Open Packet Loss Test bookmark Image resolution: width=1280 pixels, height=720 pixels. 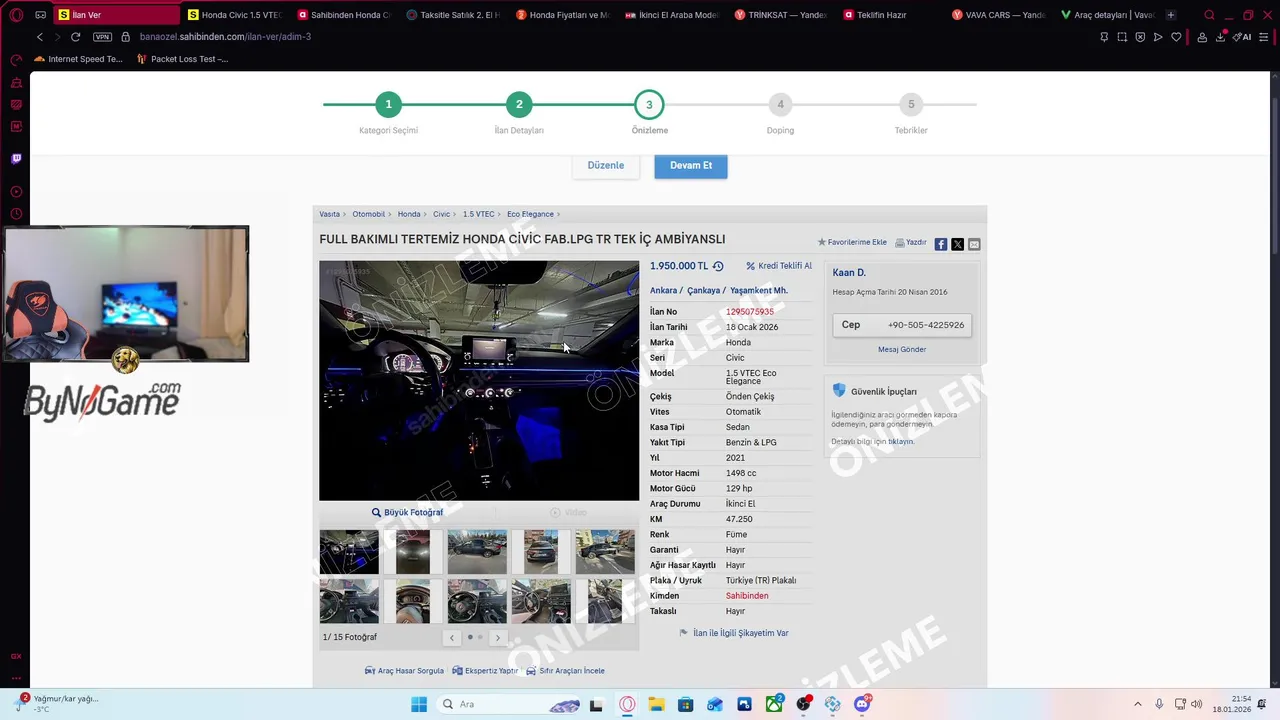182,59
